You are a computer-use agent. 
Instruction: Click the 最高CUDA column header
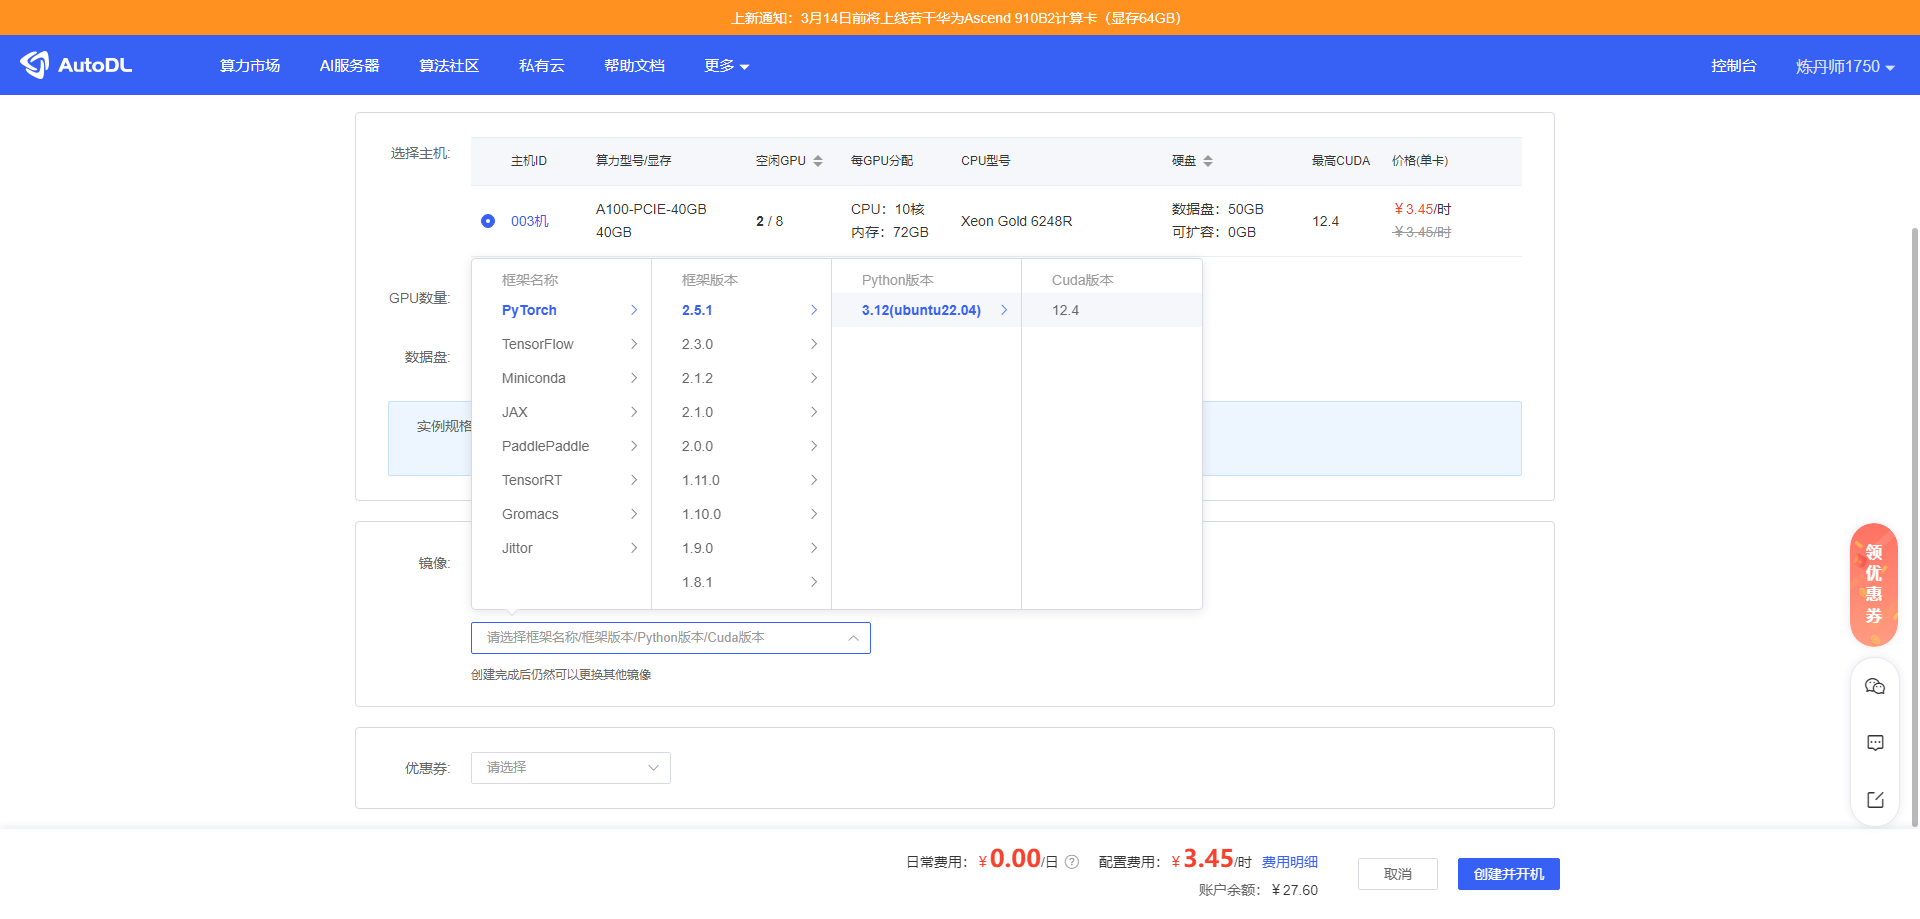pos(1341,161)
